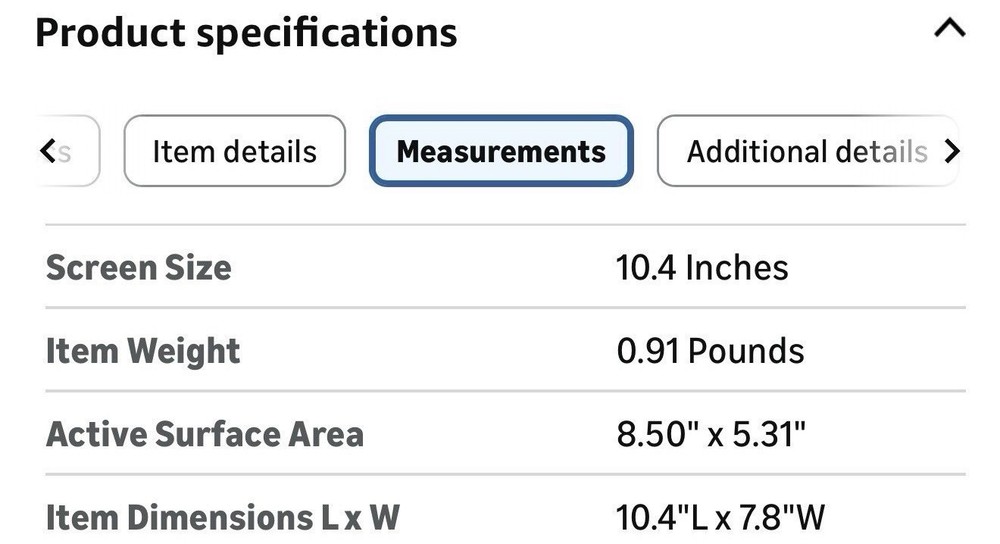Viewport: 1000px width, 544px height.
Task: Click the Item Dimensions L x W label
Action: (223, 518)
